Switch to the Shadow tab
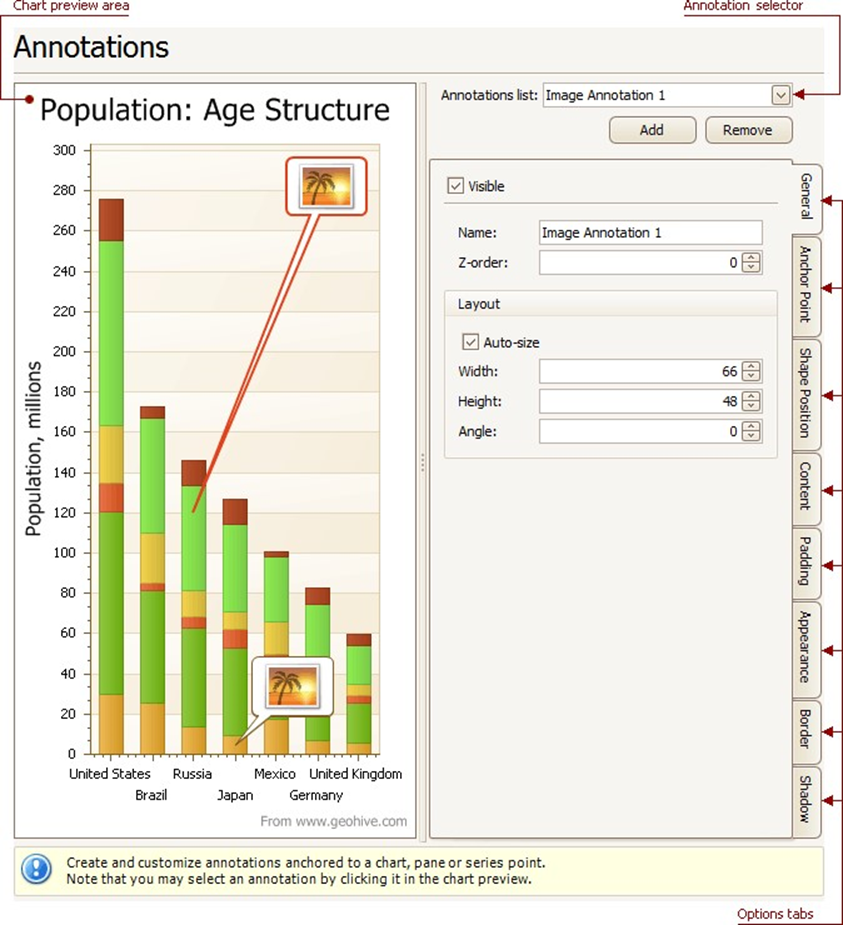 click(806, 802)
